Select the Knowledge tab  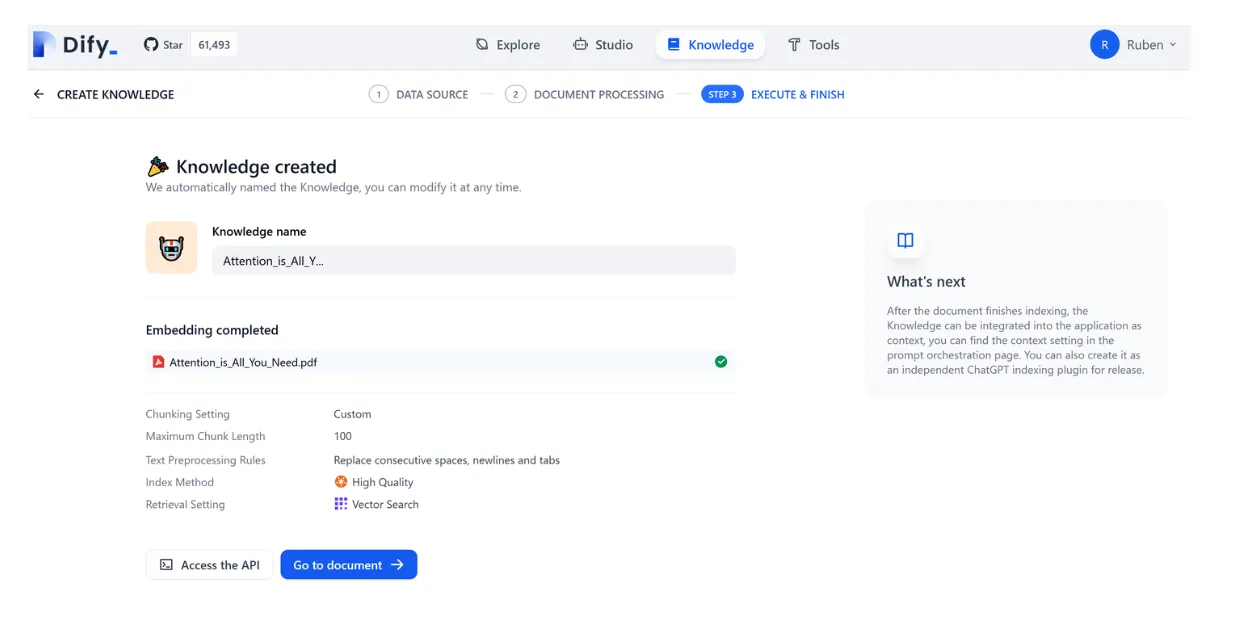pyautogui.click(x=710, y=44)
